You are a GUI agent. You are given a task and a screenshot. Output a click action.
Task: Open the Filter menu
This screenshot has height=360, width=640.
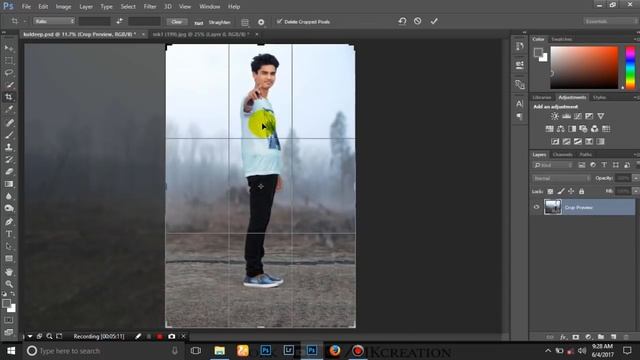pyautogui.click(x=150, y=7)
